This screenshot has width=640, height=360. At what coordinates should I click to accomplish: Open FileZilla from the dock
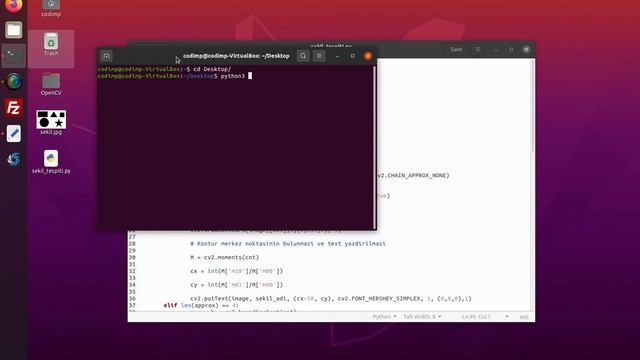point(13,108)
